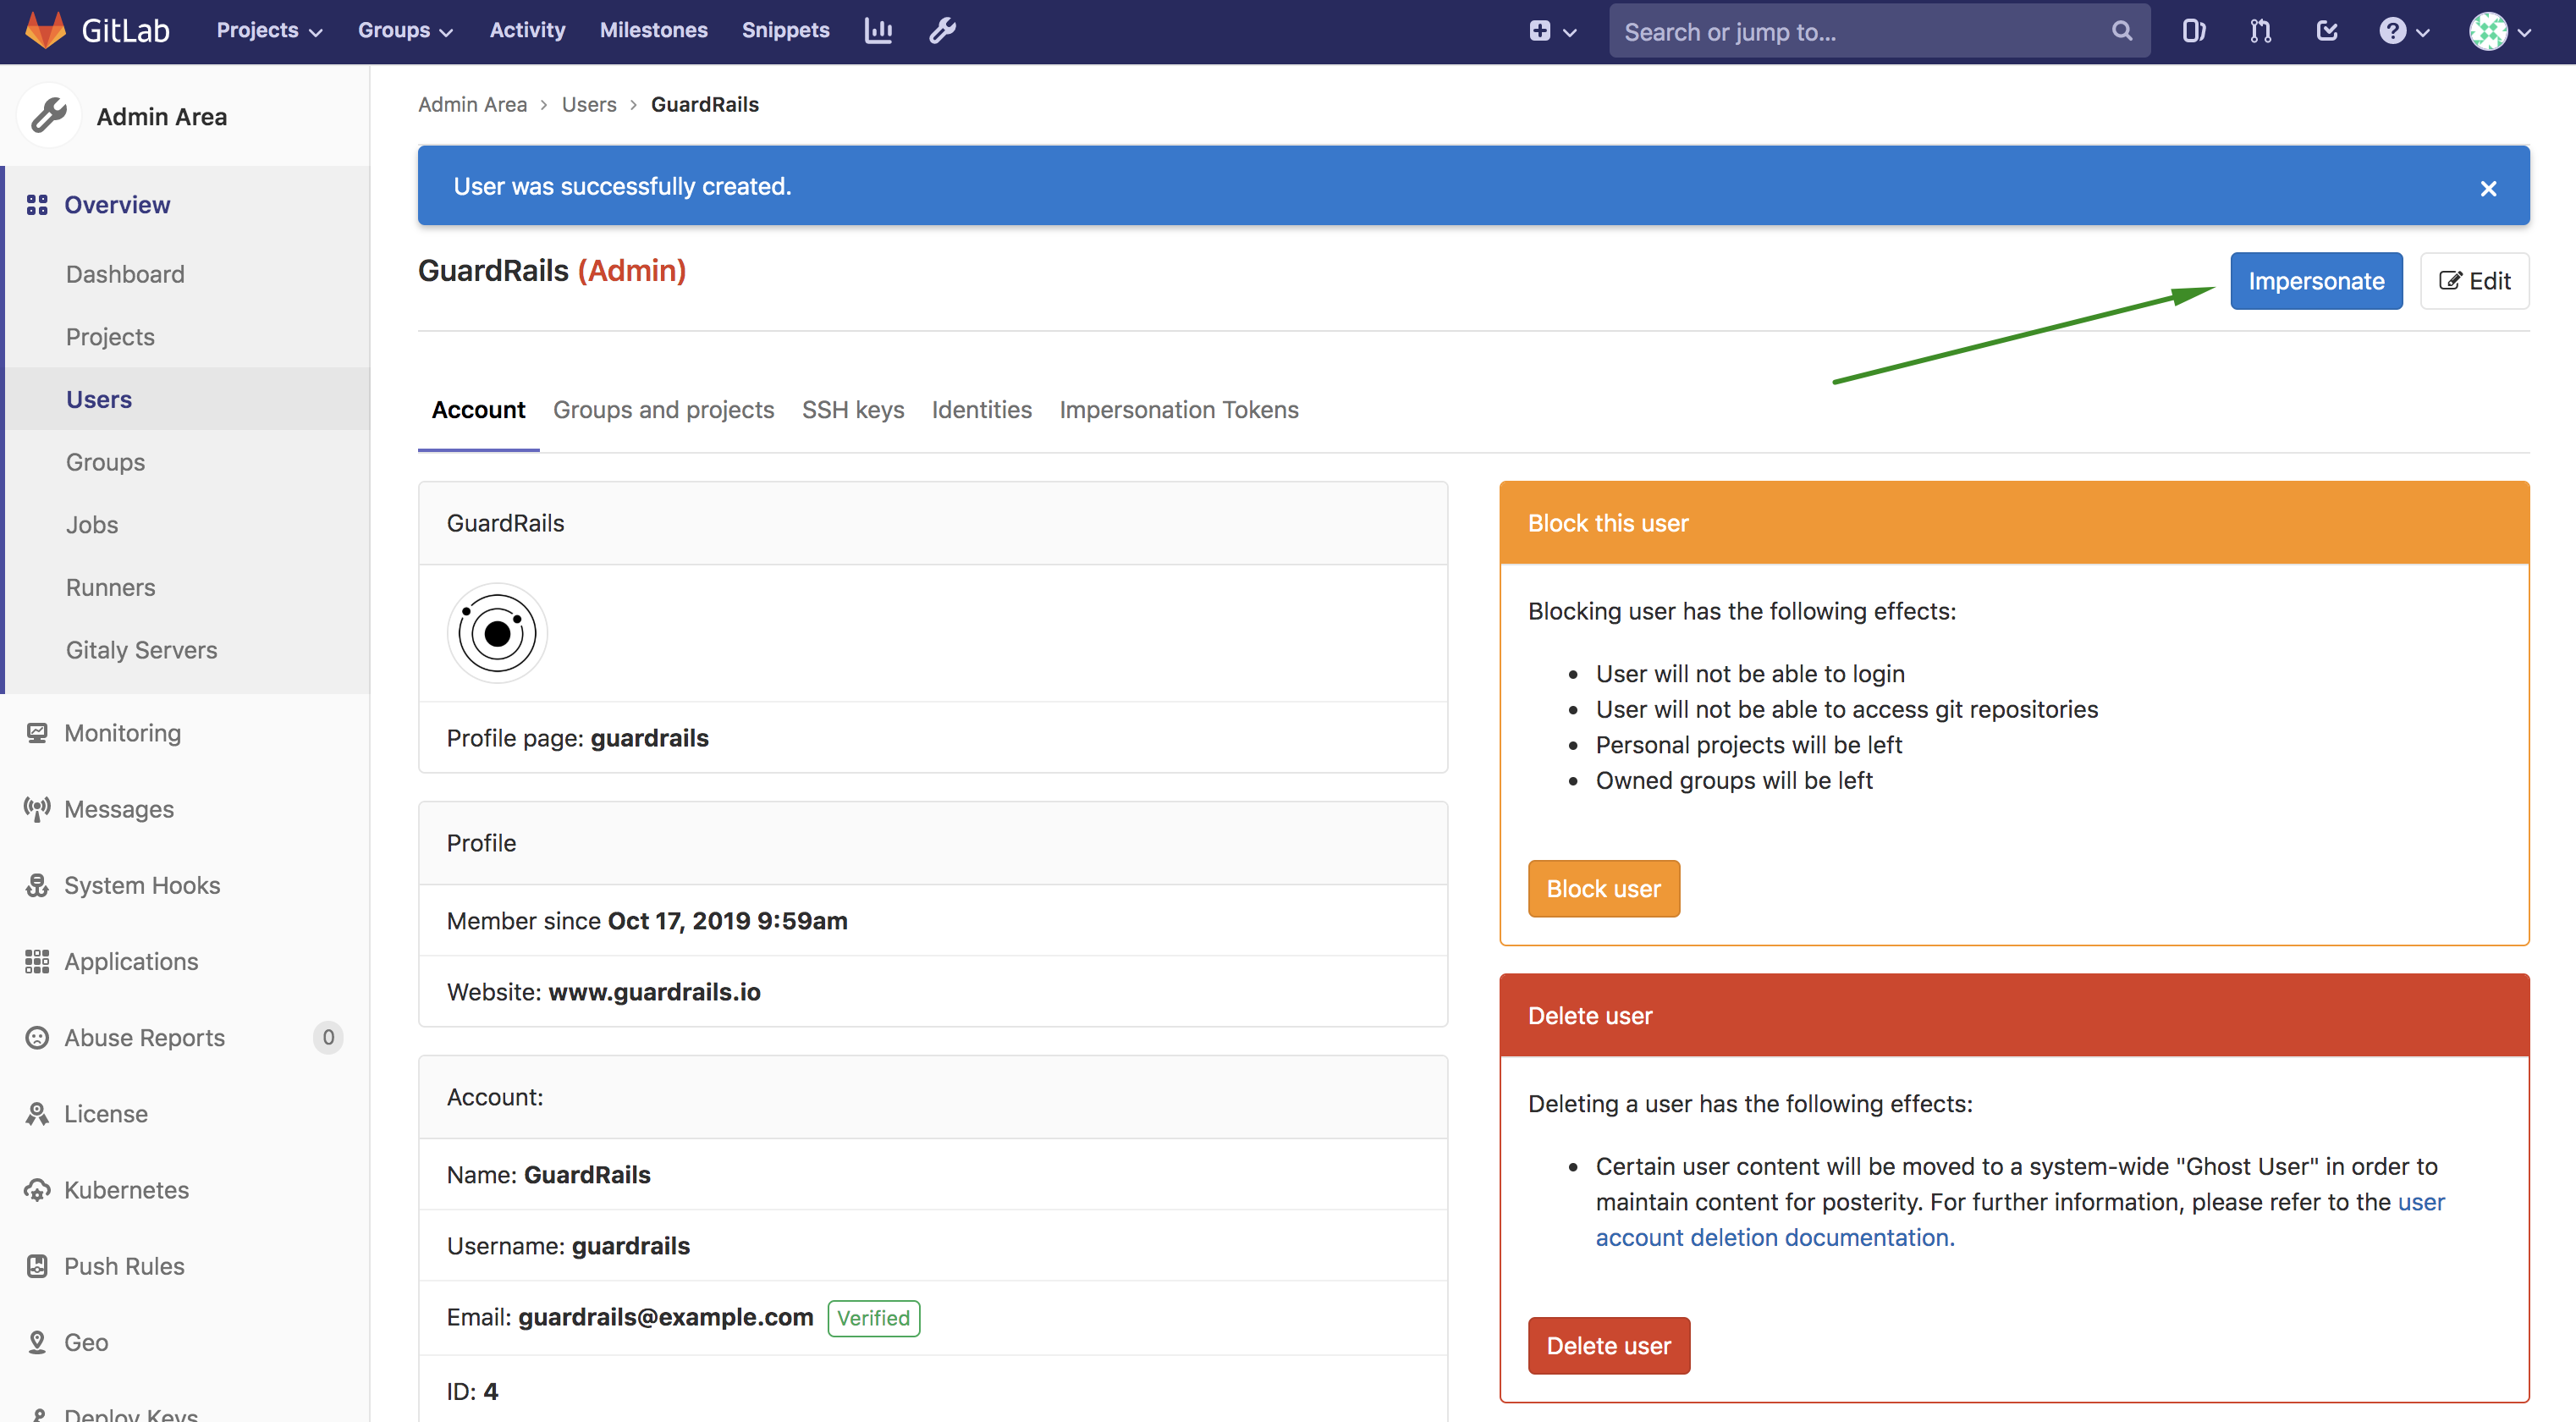
Task: Open the help question mark dropdown
Action: click(2400, 31)
